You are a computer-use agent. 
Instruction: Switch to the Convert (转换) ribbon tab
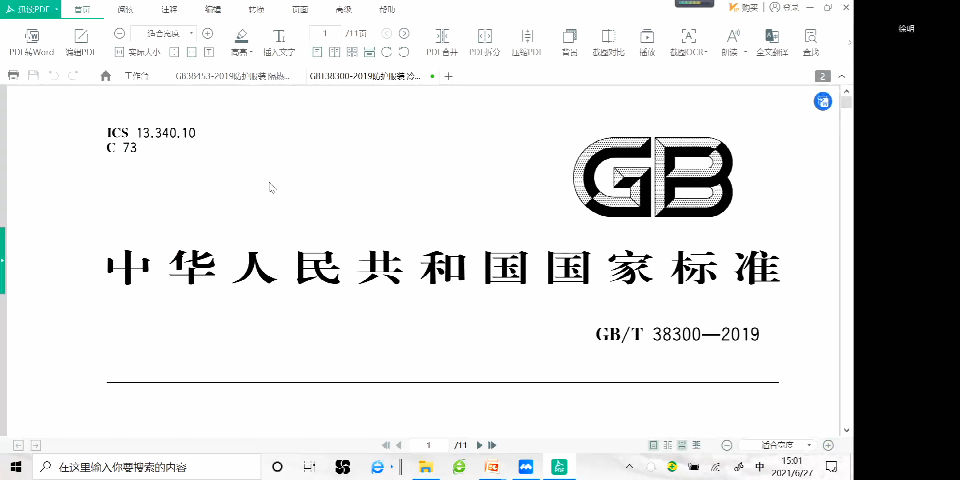pyautogui.click(x=257, y=9)
